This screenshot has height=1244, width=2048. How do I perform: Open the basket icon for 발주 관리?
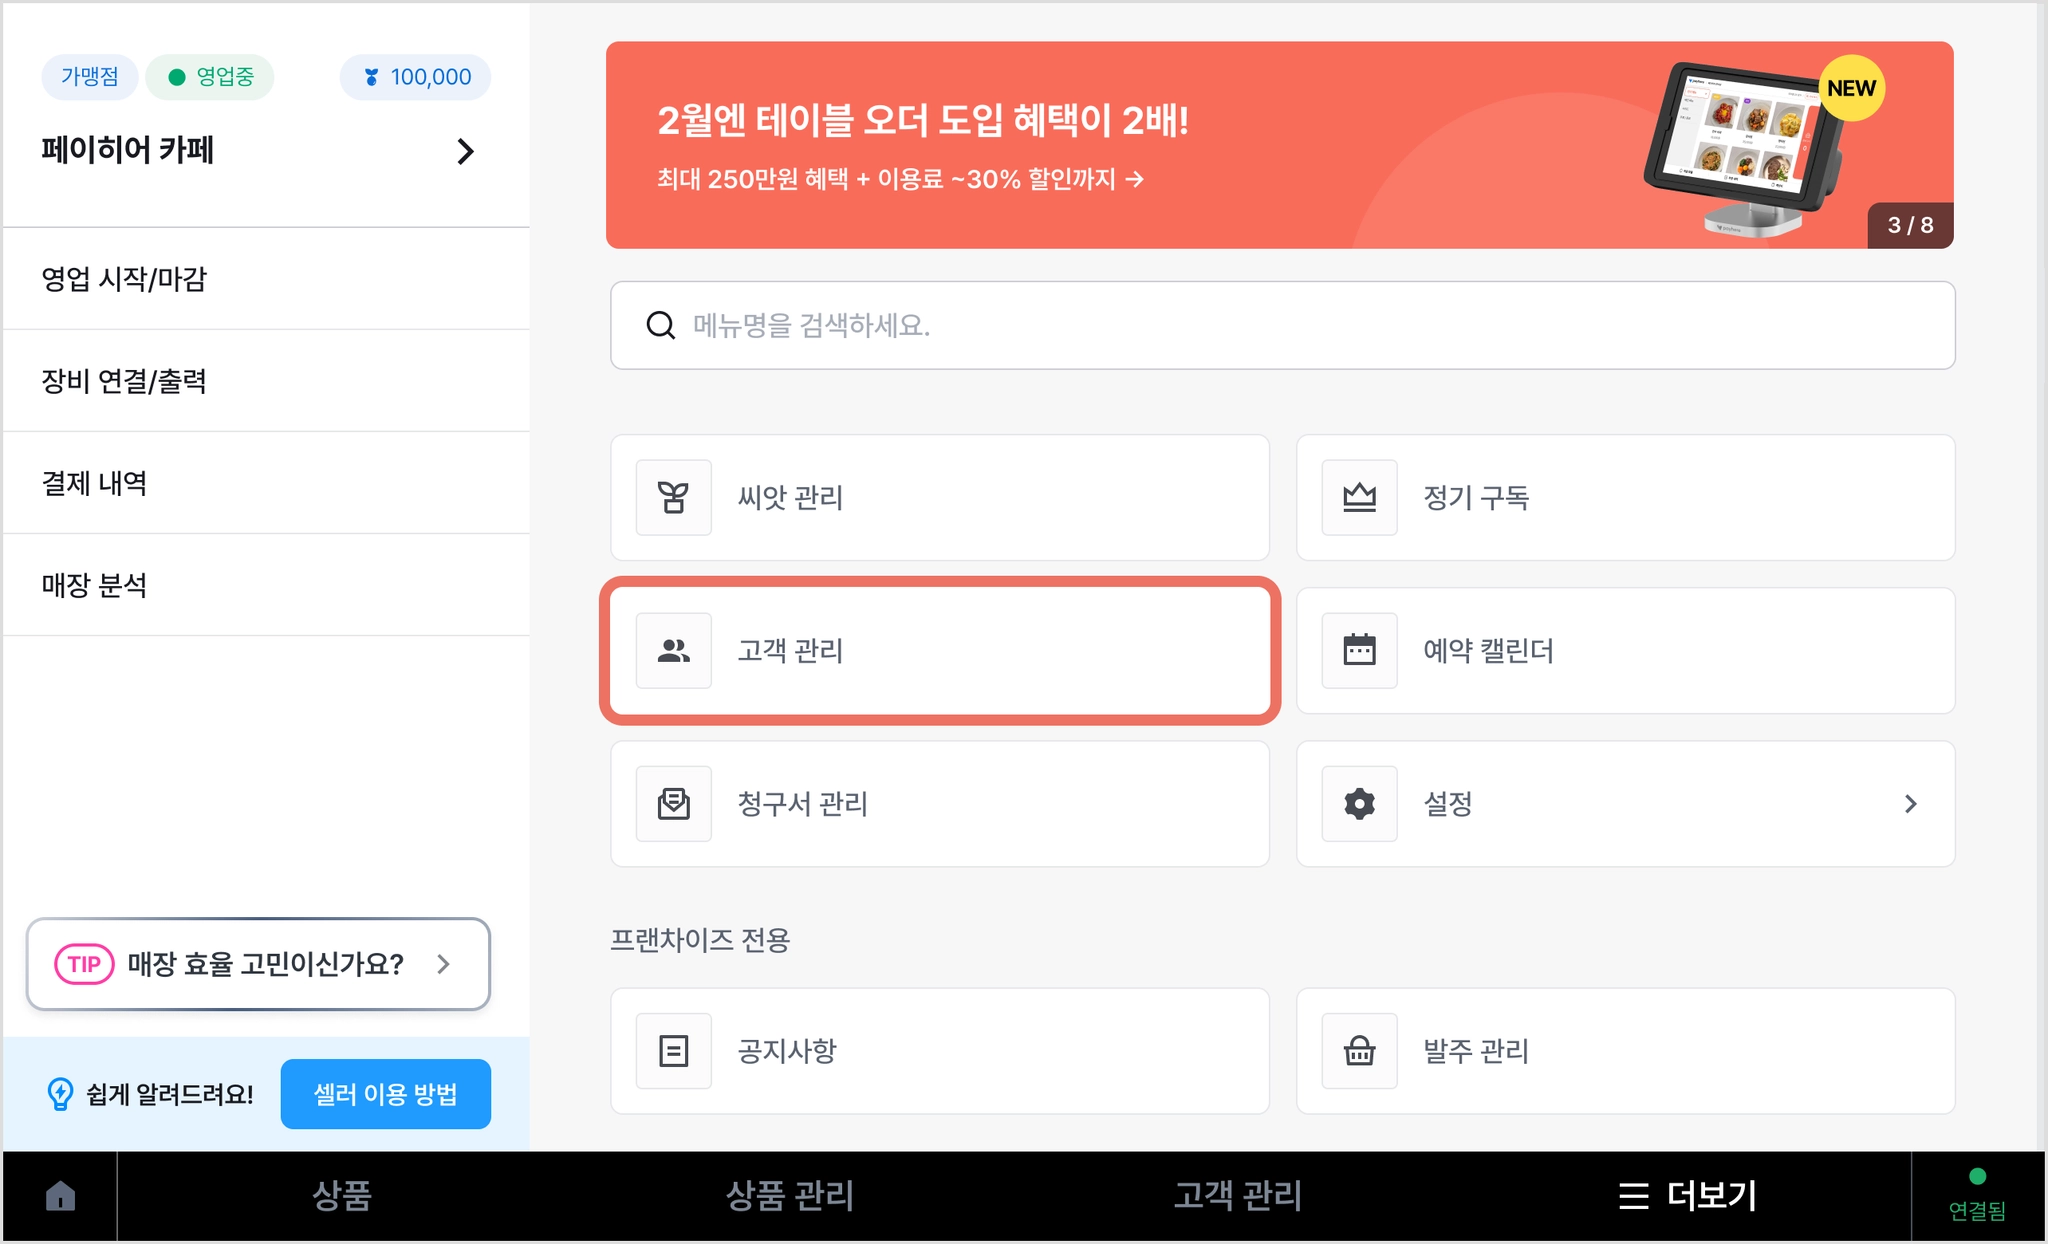pyautogui.click(x=1359, y=1051)
